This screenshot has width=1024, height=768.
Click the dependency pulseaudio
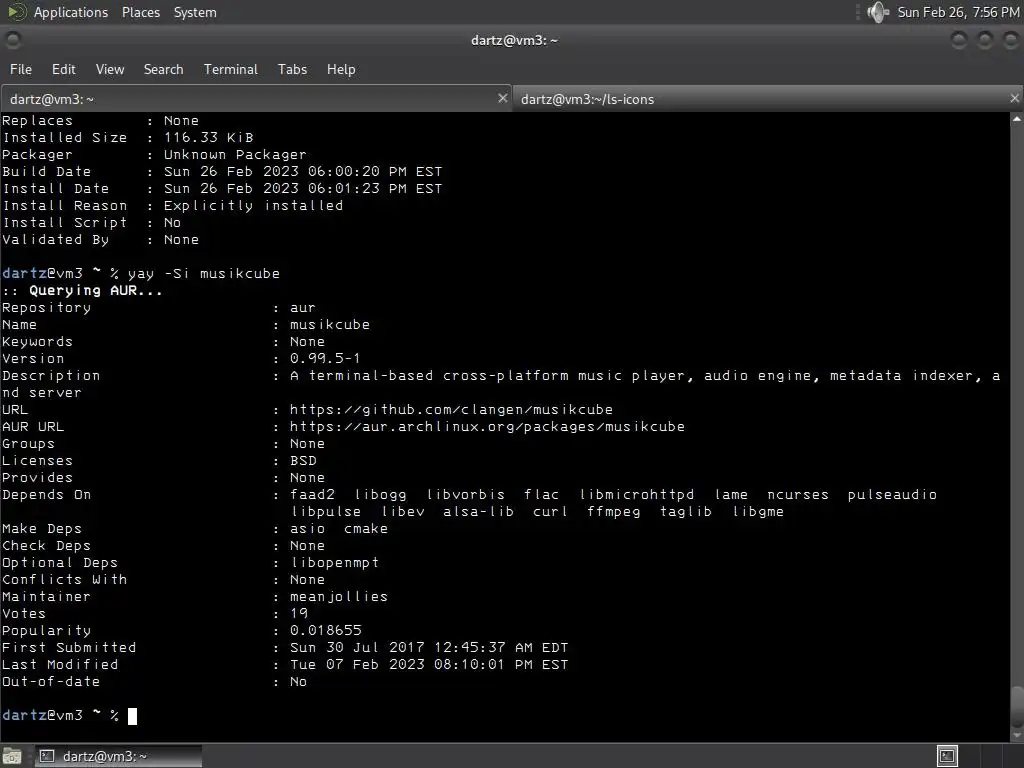tap(892, 494)
